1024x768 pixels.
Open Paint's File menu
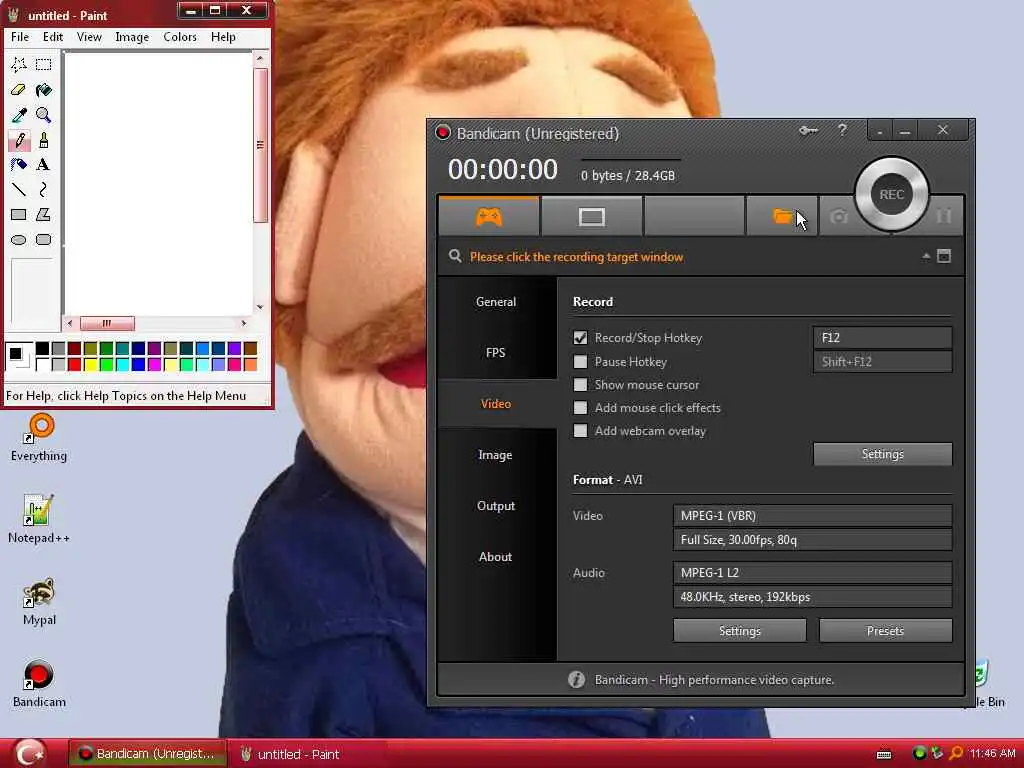point(20,37)
